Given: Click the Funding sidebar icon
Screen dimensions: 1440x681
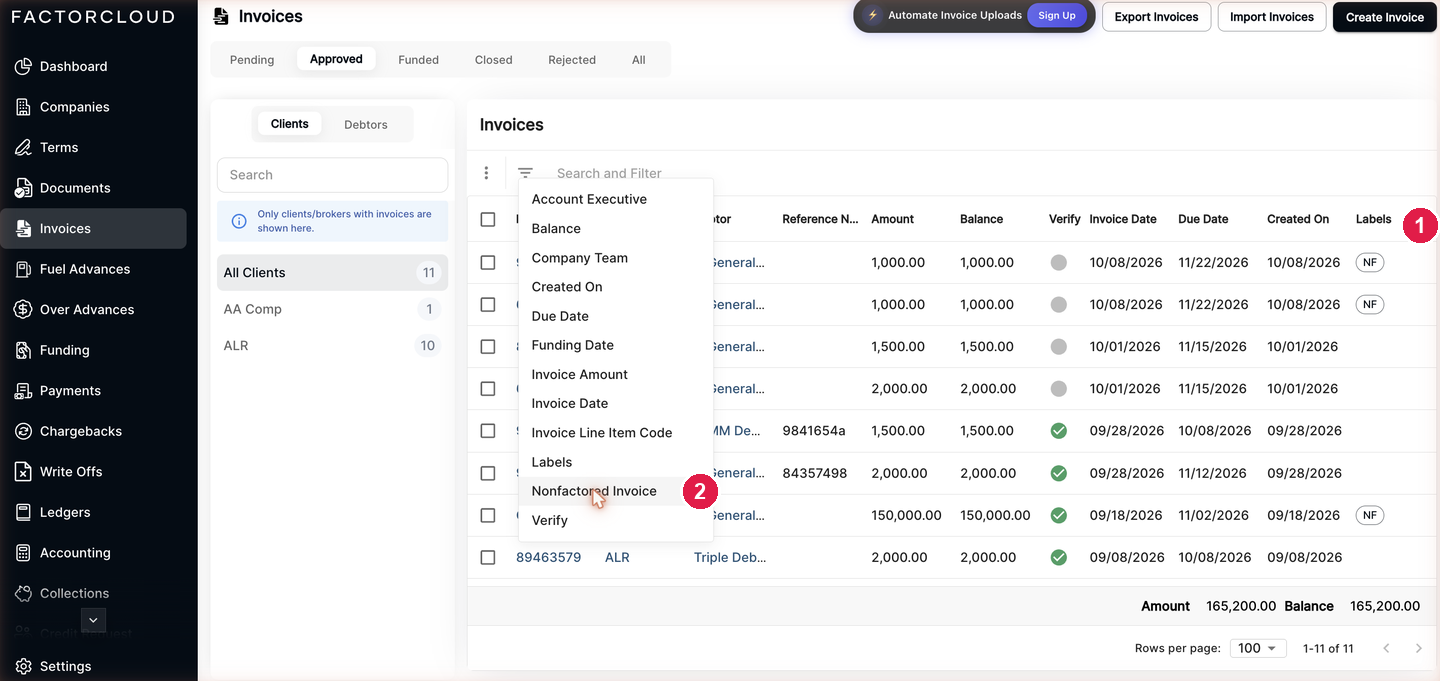Looking at the screenshot, I should pyautogui.click(x=23, y=350).
